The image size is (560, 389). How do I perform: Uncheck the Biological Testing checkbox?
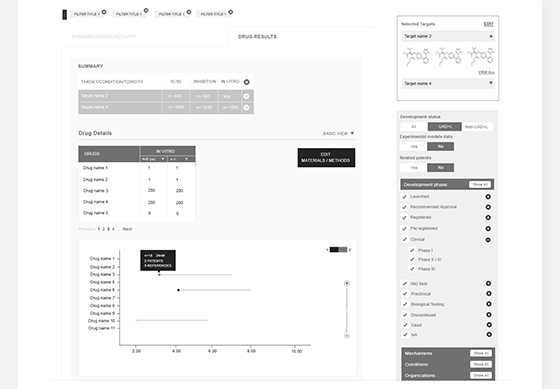(405, 304)
